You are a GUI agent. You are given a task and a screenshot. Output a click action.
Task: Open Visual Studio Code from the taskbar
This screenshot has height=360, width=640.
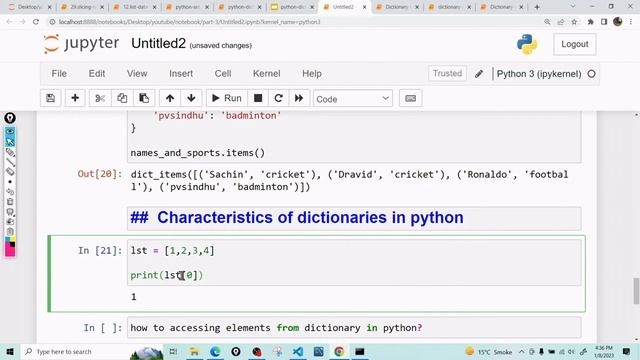[x=298, y=351]
